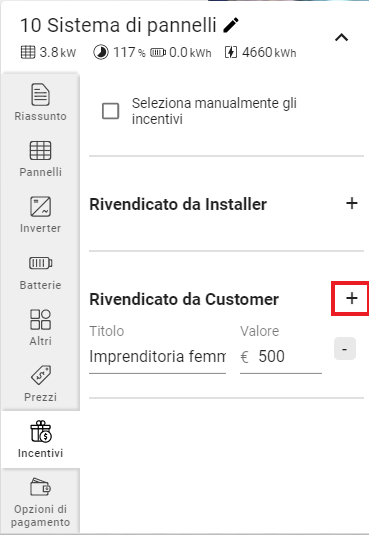
Task: Click the 4660 kWh energy production icon
Action: 231,53
